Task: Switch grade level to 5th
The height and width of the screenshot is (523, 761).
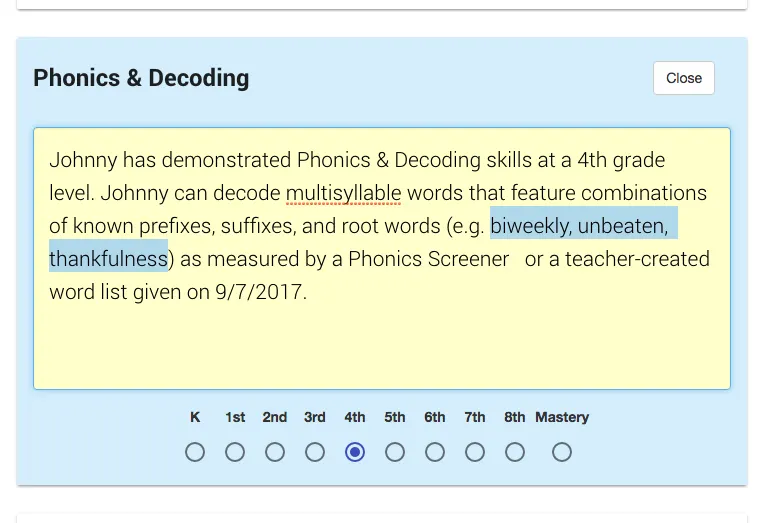Action: 395,452
